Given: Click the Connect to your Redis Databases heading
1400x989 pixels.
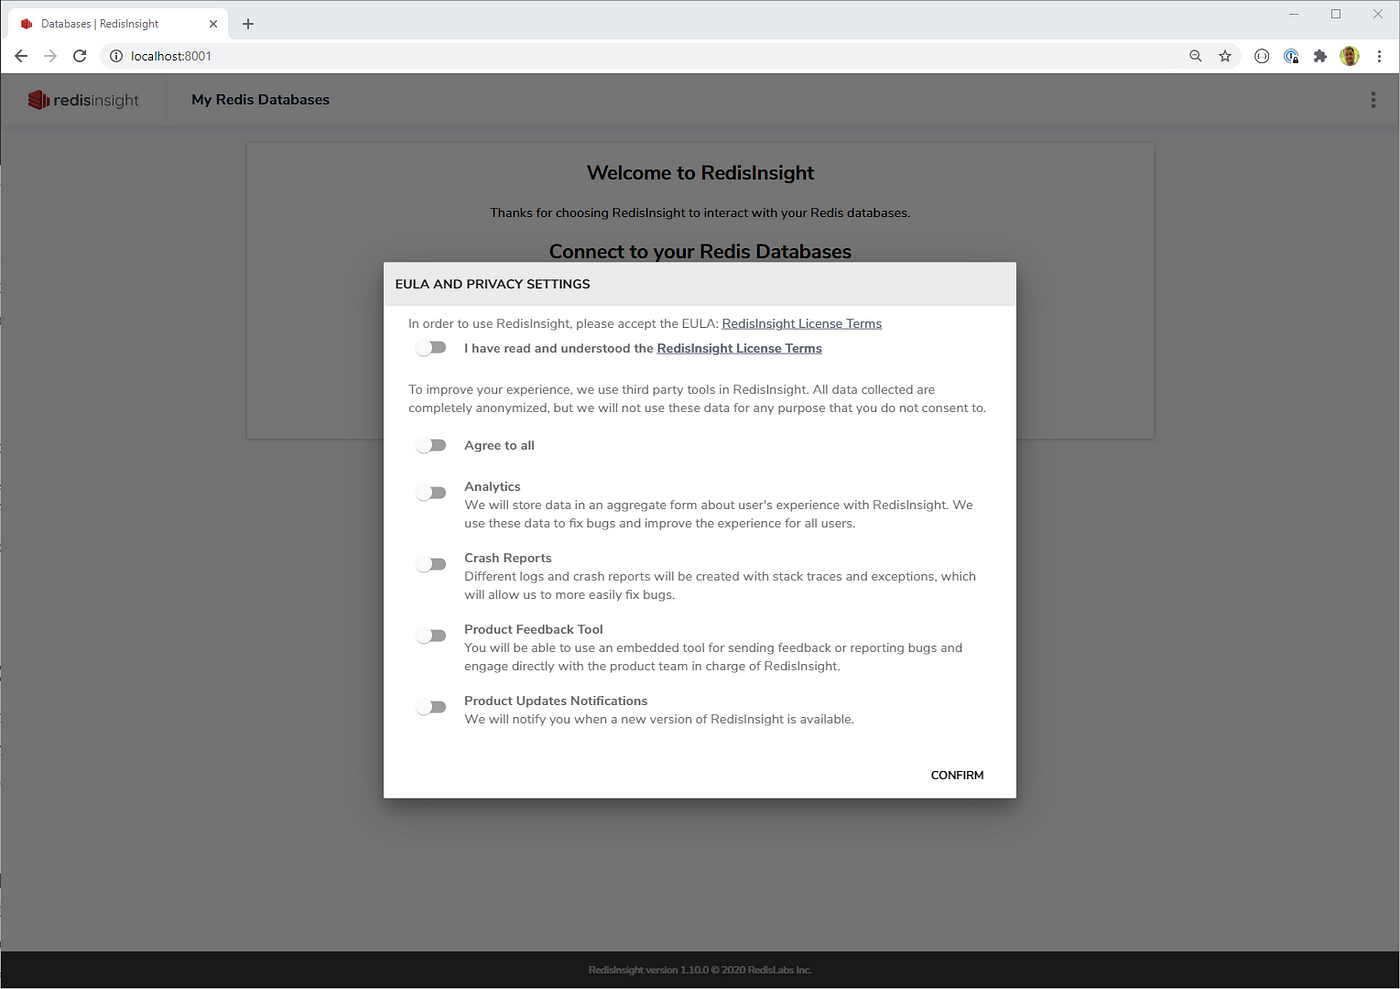Looking at the screenshot, I should (700, 251).
